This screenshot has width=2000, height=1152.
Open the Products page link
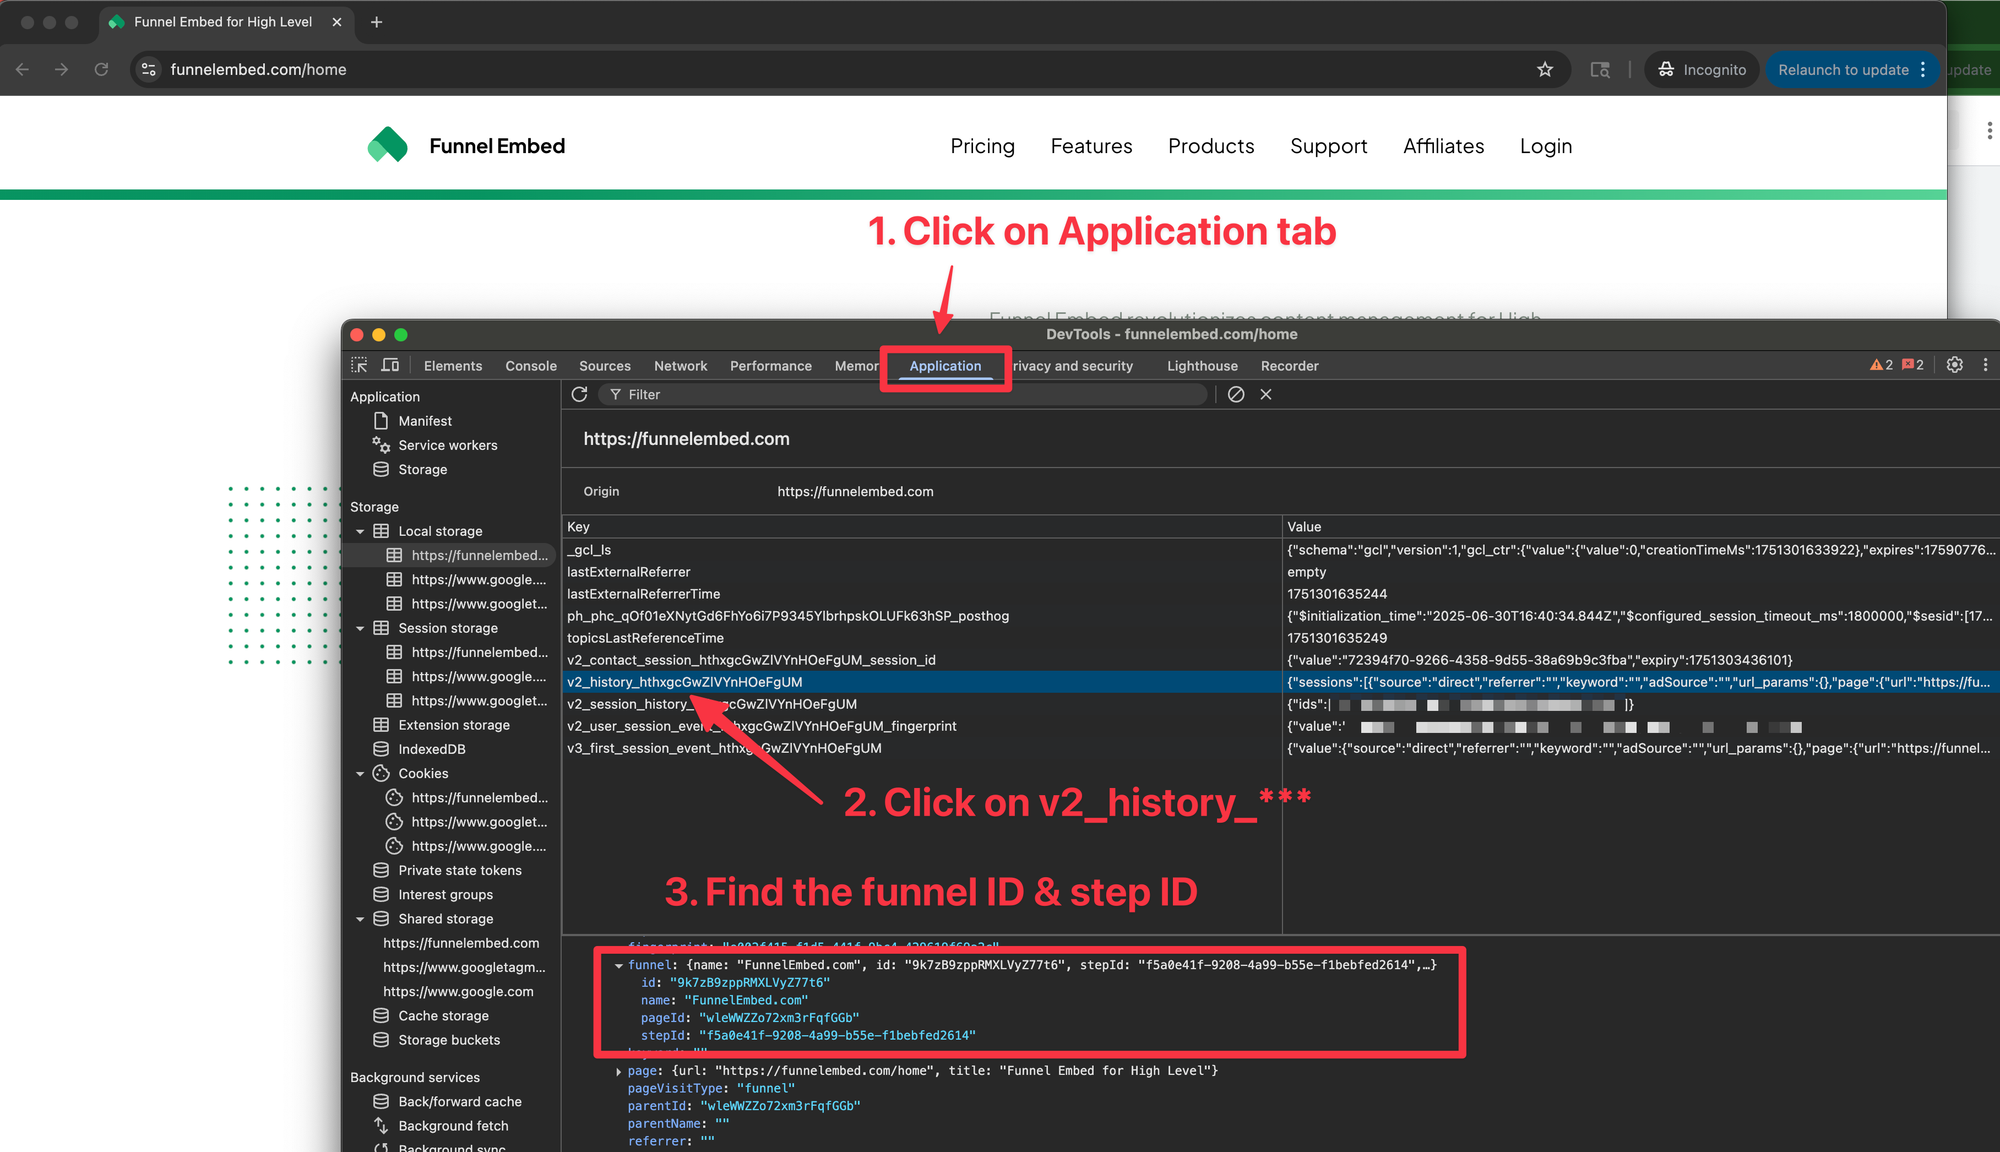point(1211,146)
